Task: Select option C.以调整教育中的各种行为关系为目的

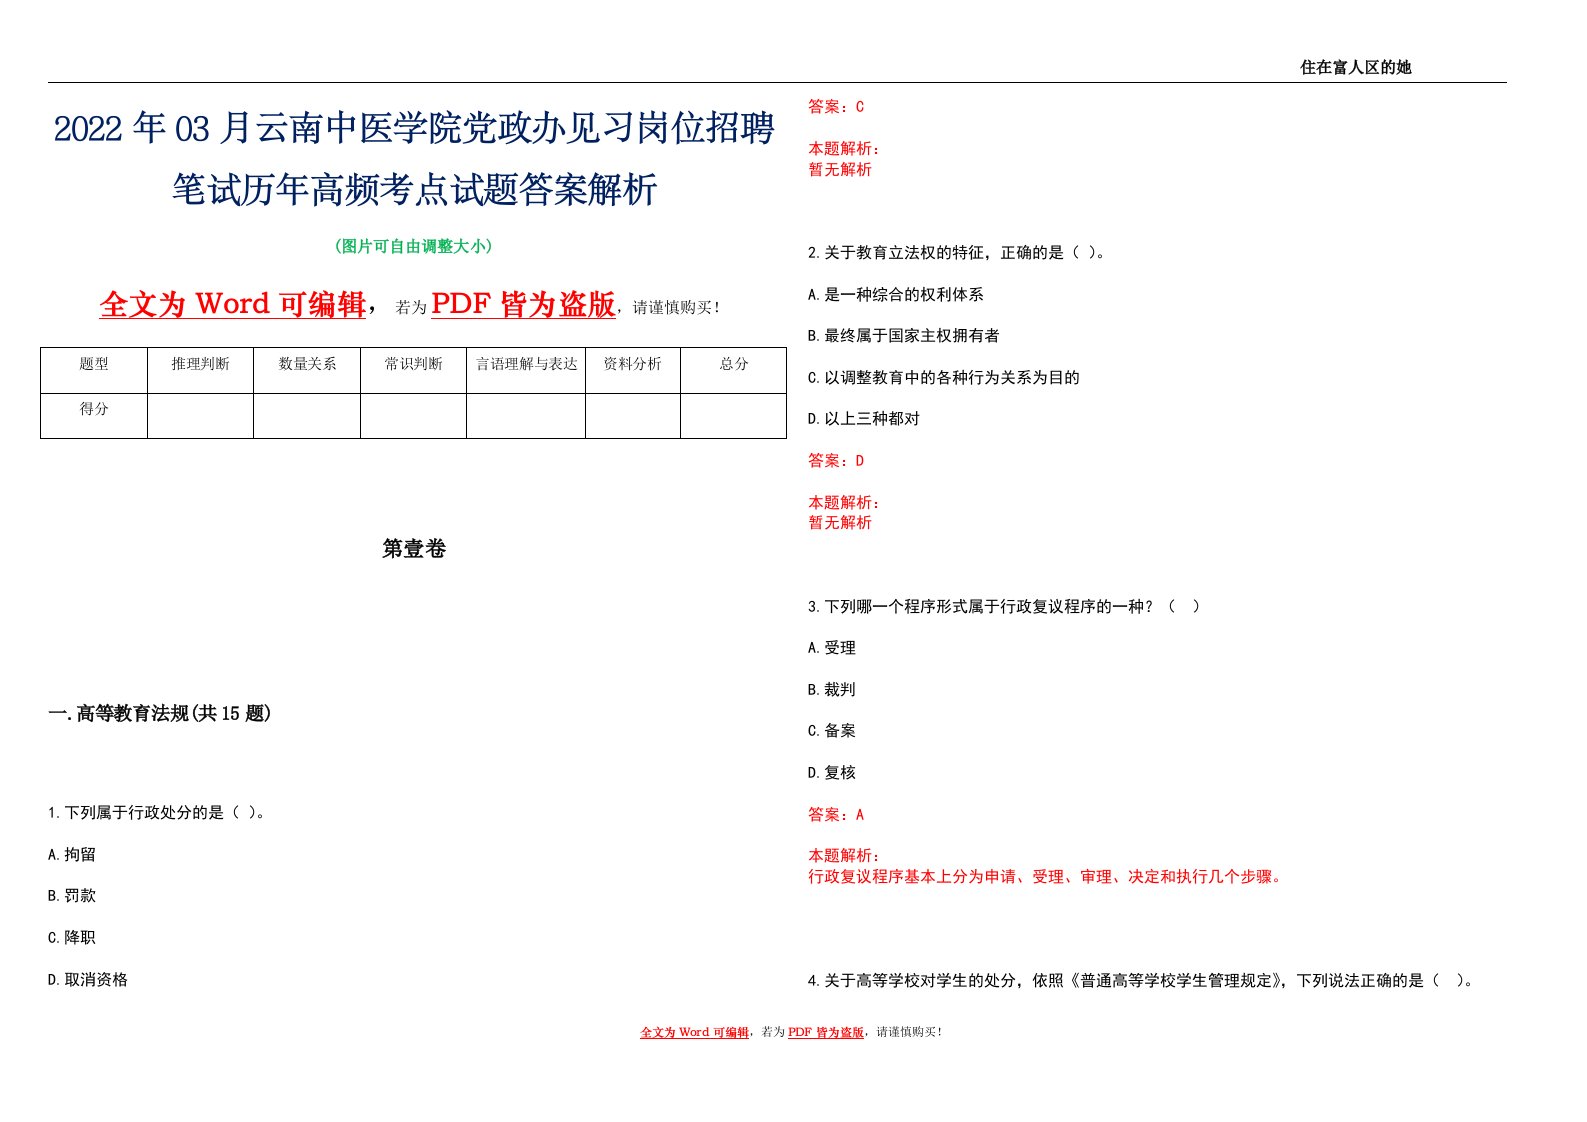Action: click(x=944, y=378)
